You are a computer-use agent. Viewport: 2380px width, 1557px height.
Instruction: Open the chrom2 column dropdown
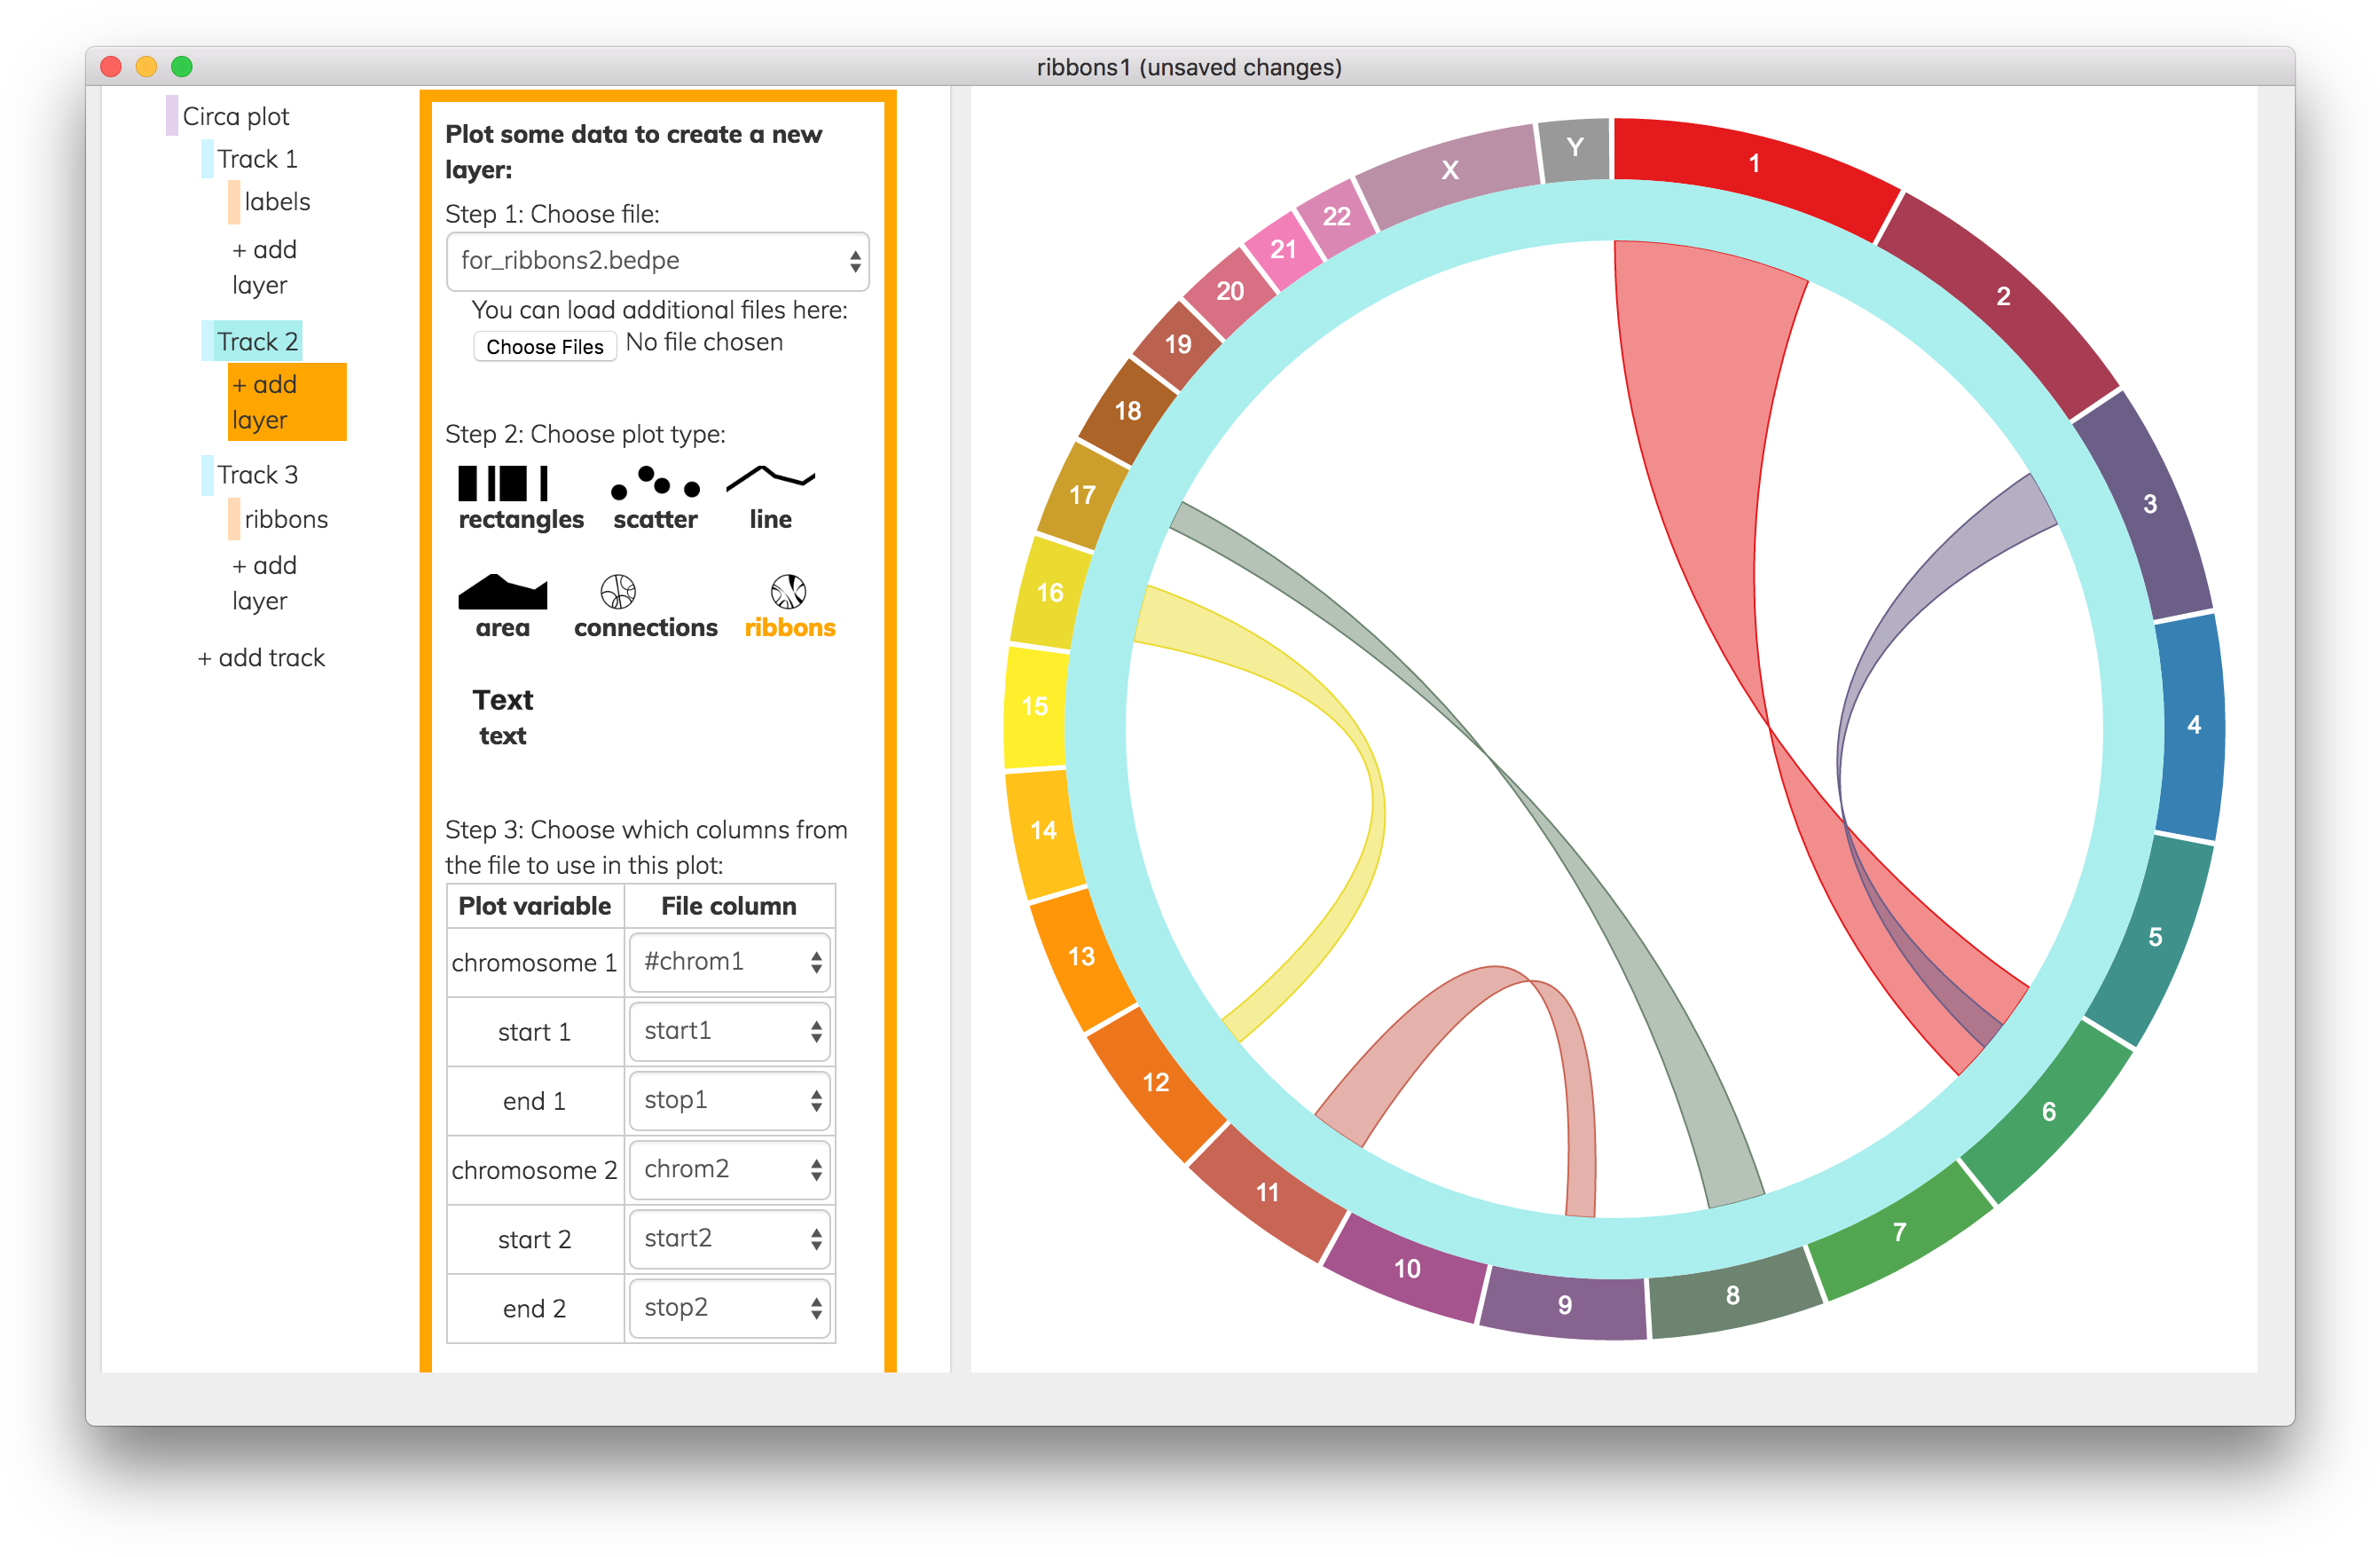click(x=730, y=1169)
